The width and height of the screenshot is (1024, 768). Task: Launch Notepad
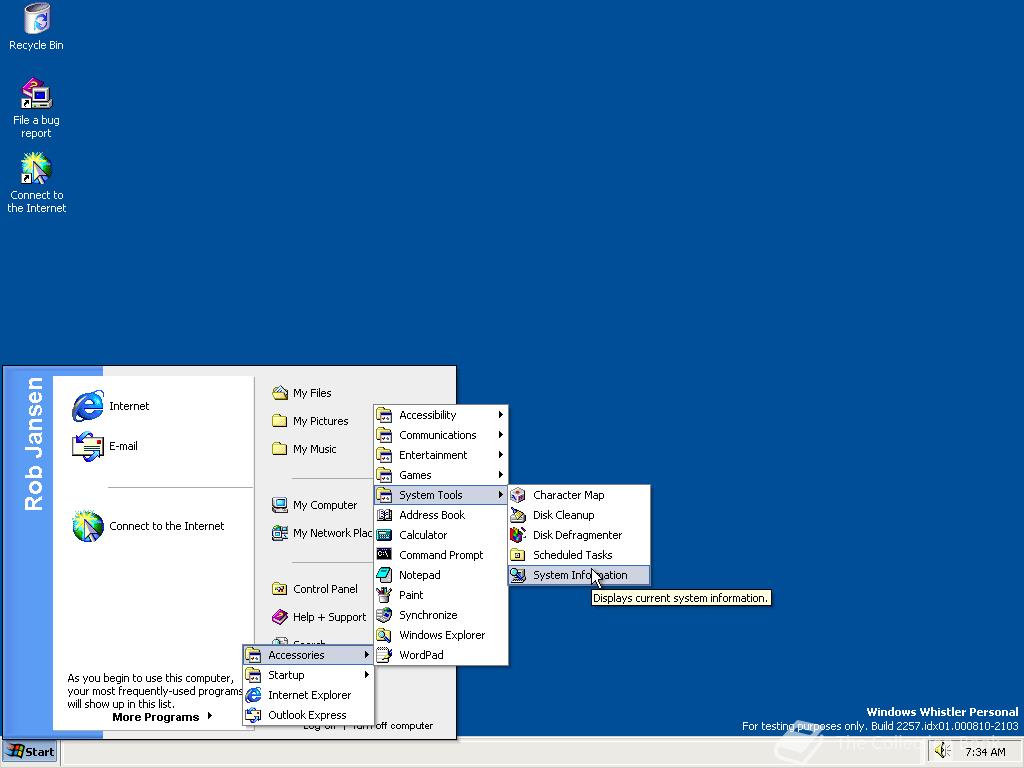[441, 575]
